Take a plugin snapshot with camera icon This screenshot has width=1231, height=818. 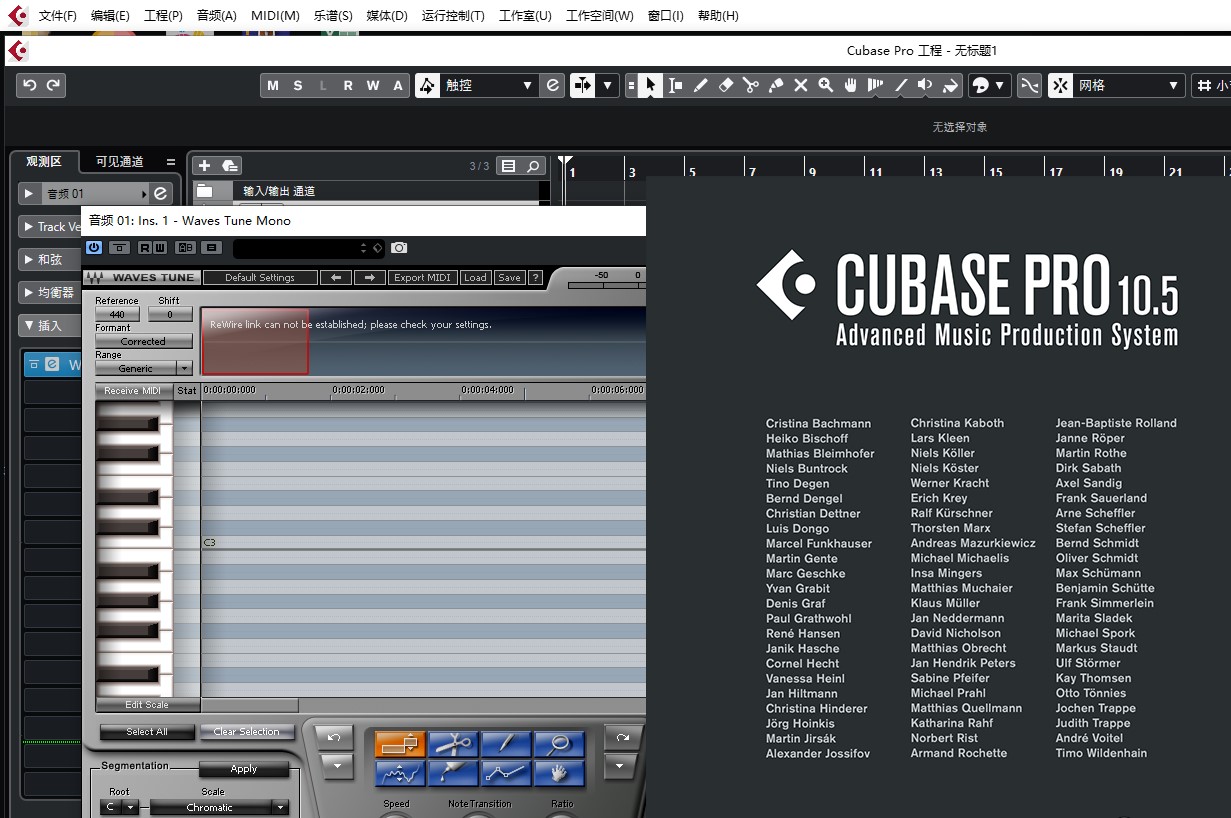(399, 248)
